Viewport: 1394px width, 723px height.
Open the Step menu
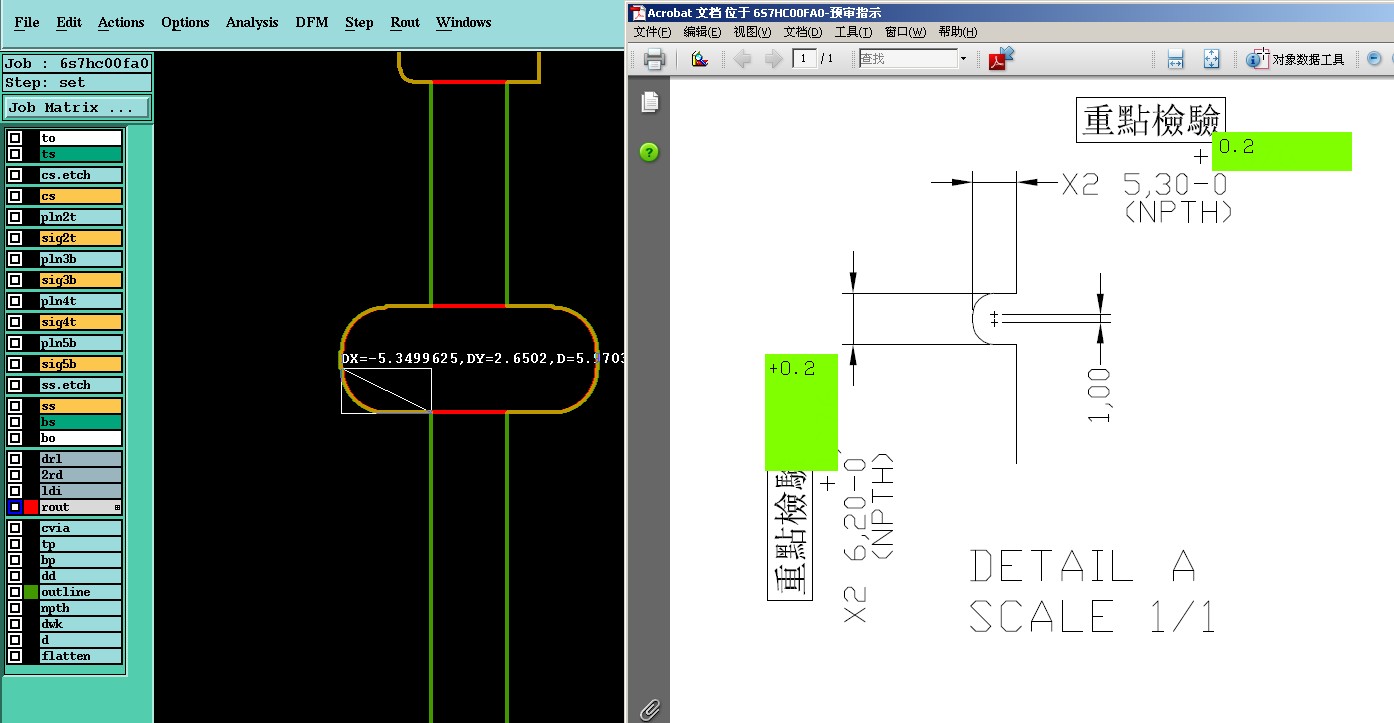[359, 22]
